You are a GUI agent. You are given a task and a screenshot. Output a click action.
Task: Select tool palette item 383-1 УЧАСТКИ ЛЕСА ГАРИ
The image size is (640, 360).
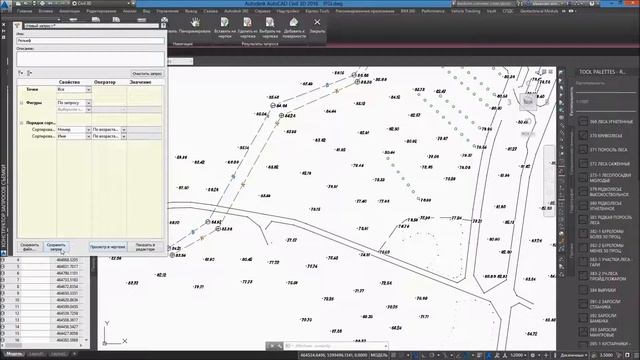pyautogui.click(x=606, y=262)
